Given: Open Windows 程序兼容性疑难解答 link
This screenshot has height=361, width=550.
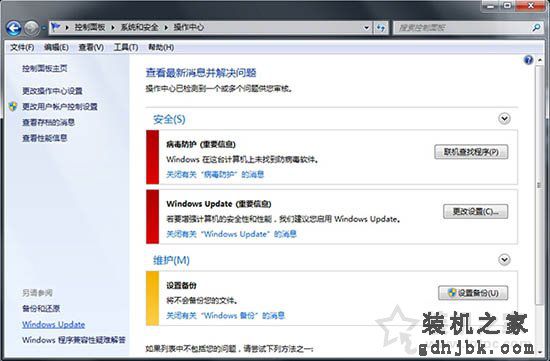Looking at the screenshot, I should 74,340.
